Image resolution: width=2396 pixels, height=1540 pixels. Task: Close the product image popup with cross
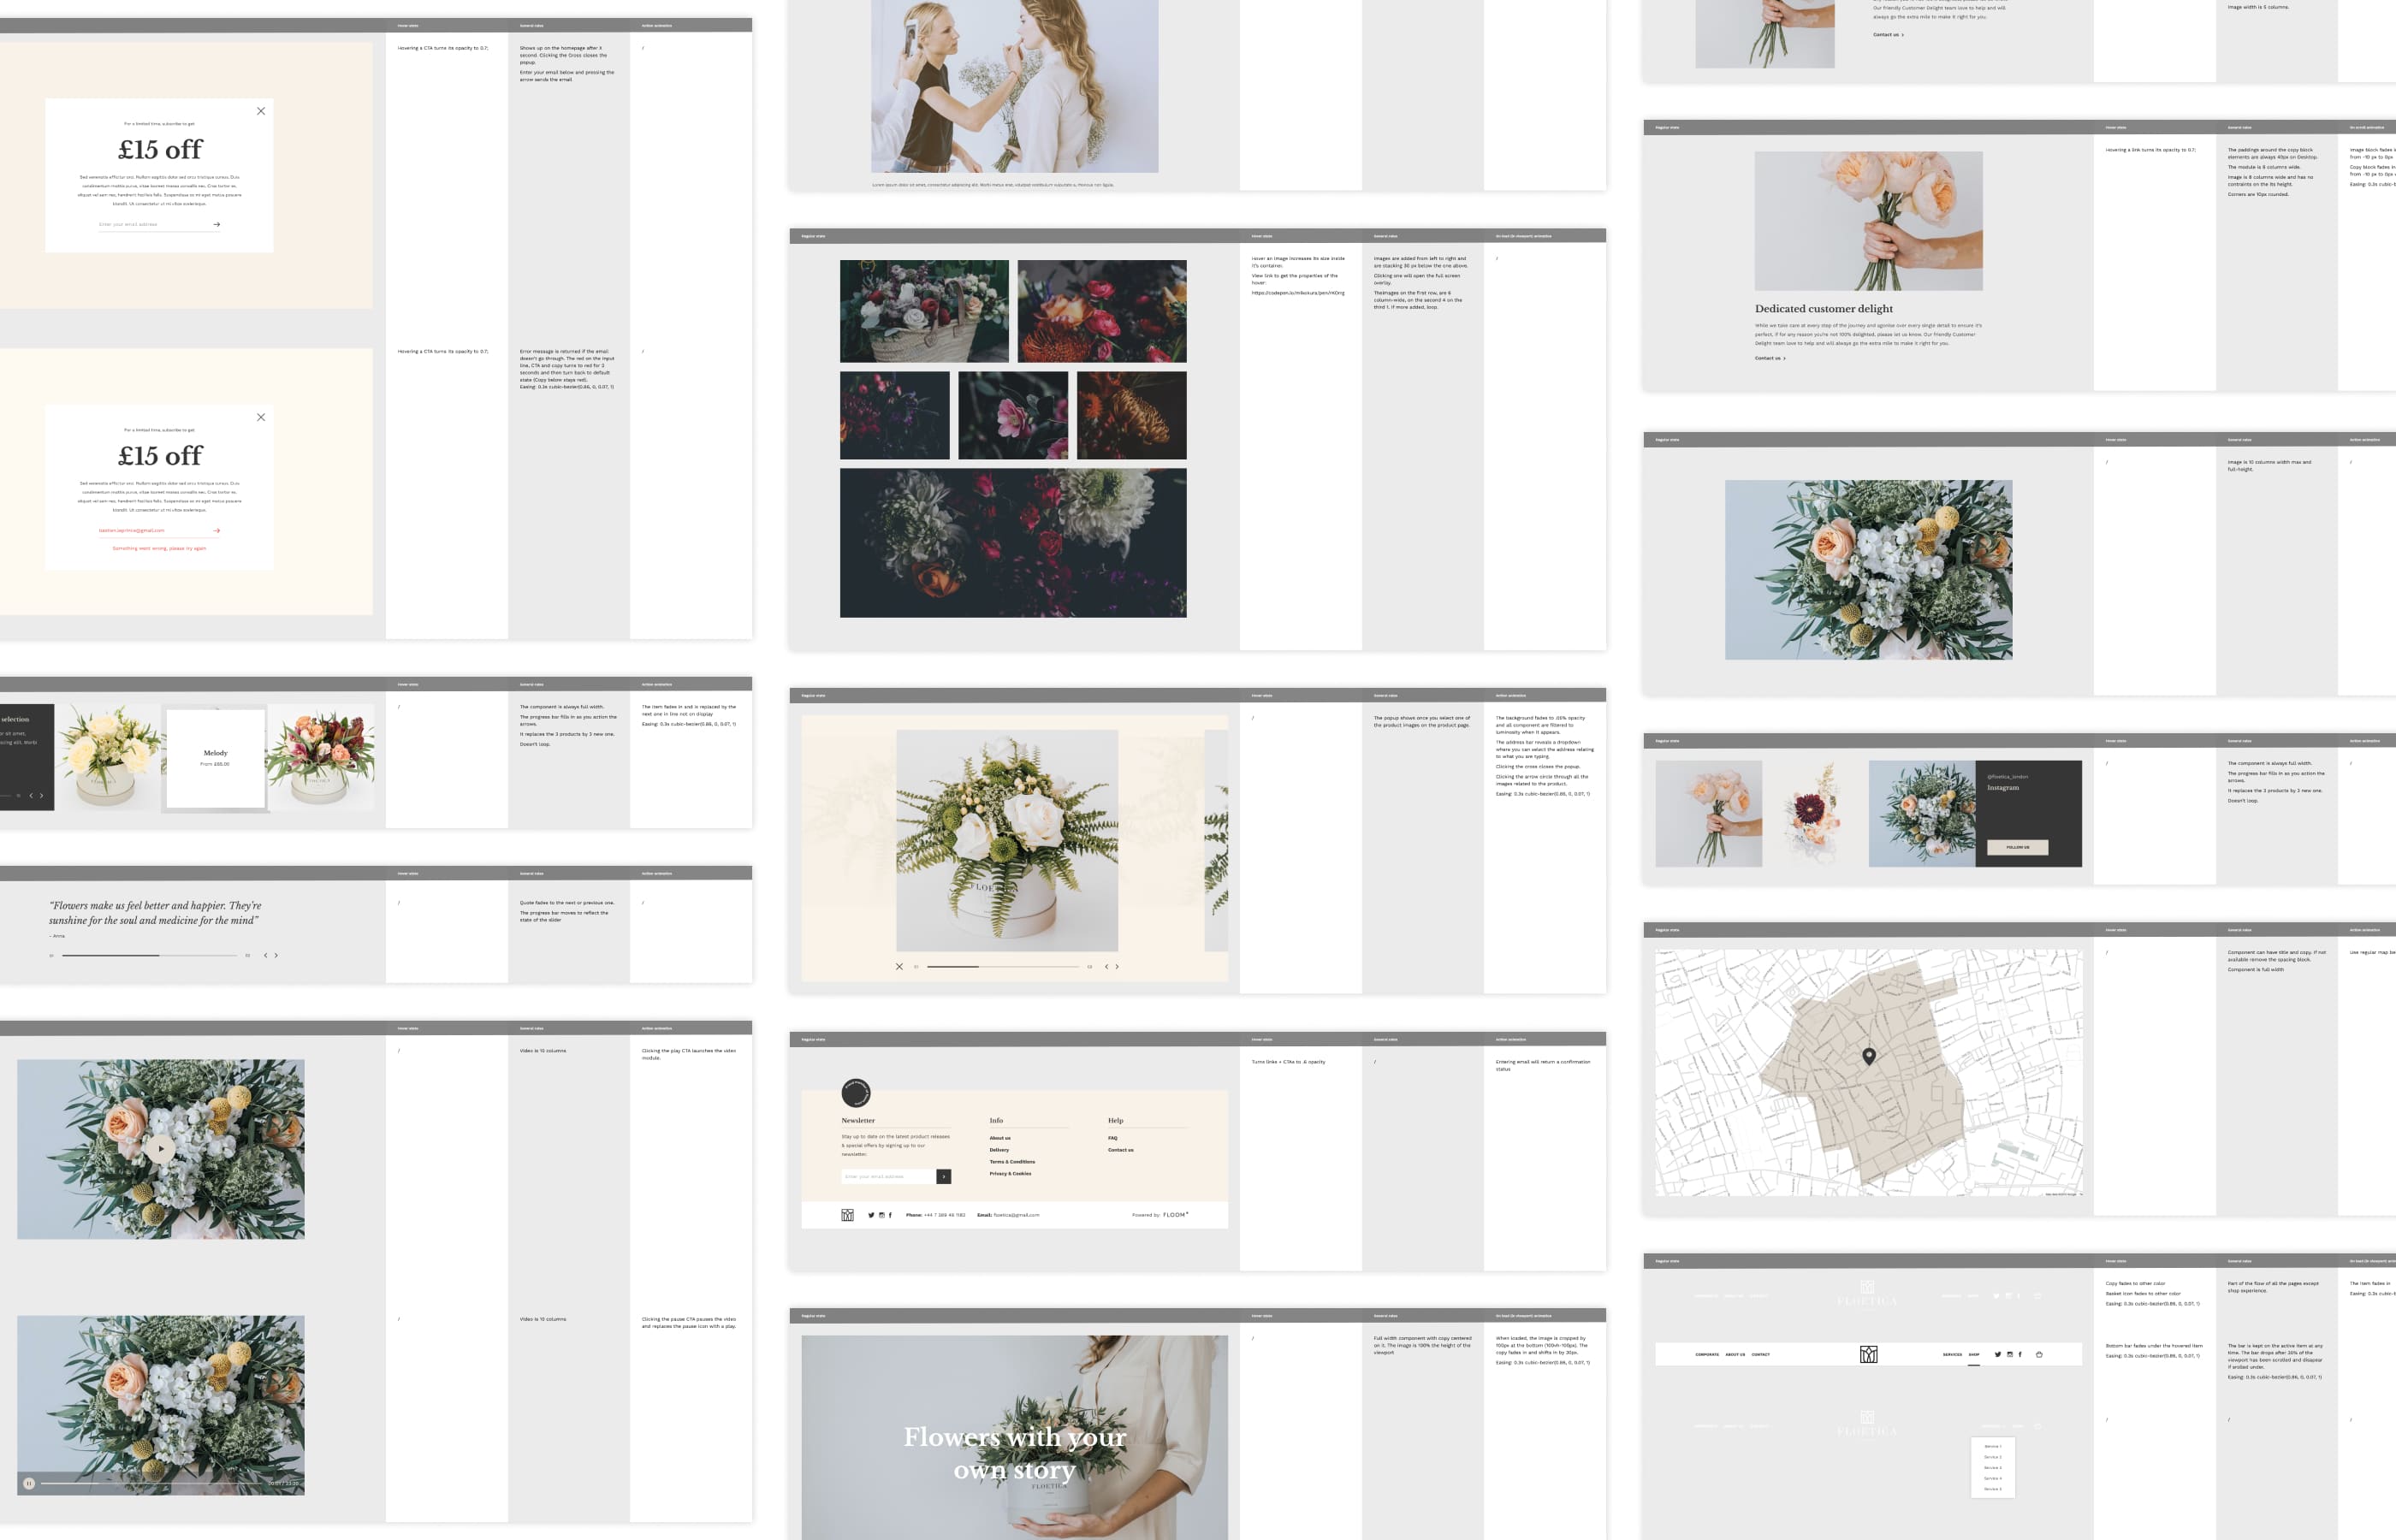(899, 966)
